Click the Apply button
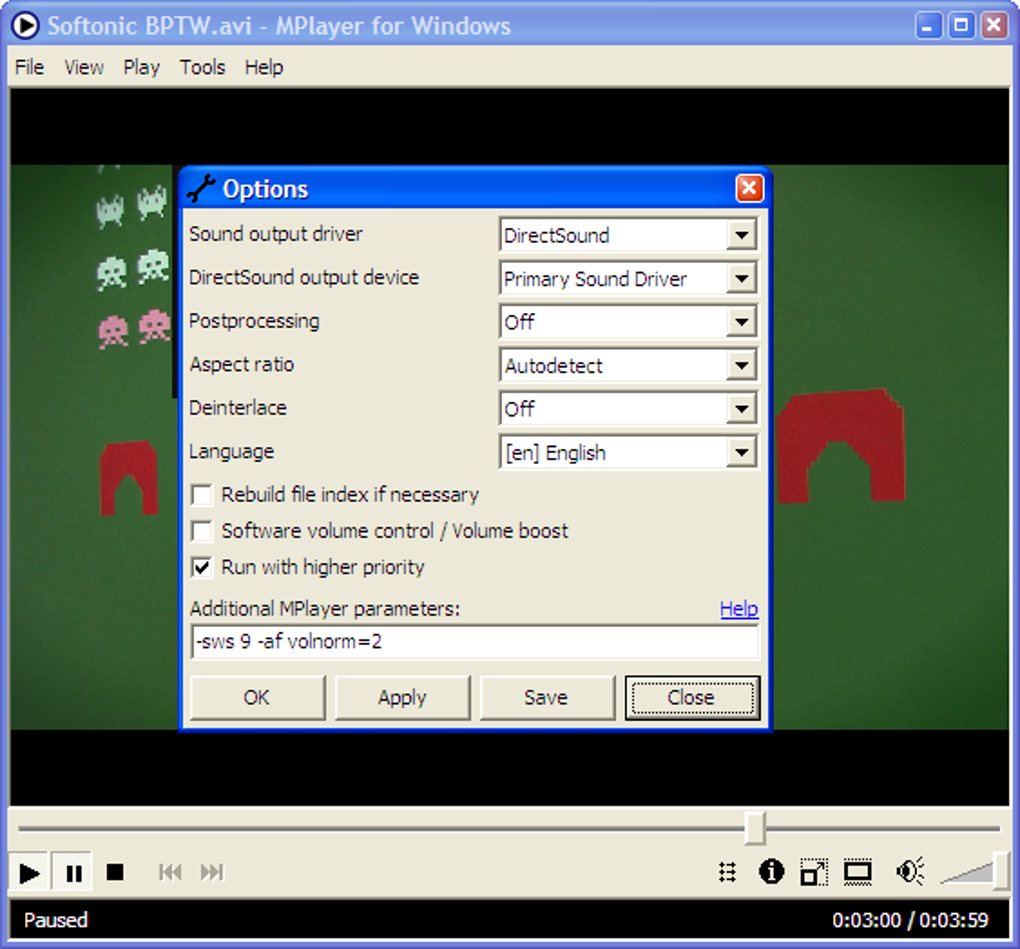1020x949 pixels. click(x=402, y=697)
